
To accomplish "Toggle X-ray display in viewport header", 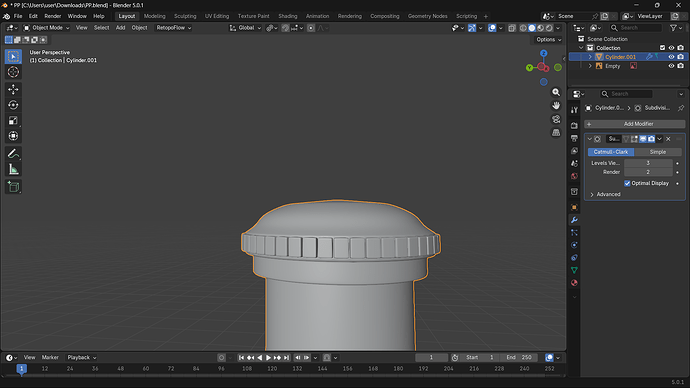I will (x=512, y=28).
